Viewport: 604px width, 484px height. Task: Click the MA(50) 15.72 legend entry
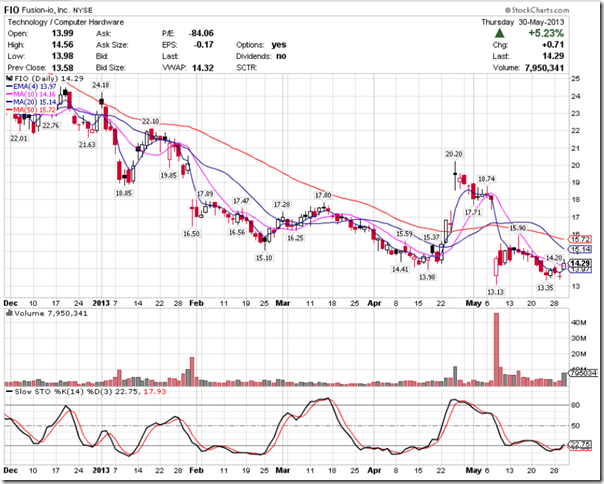tap(31, 110)
